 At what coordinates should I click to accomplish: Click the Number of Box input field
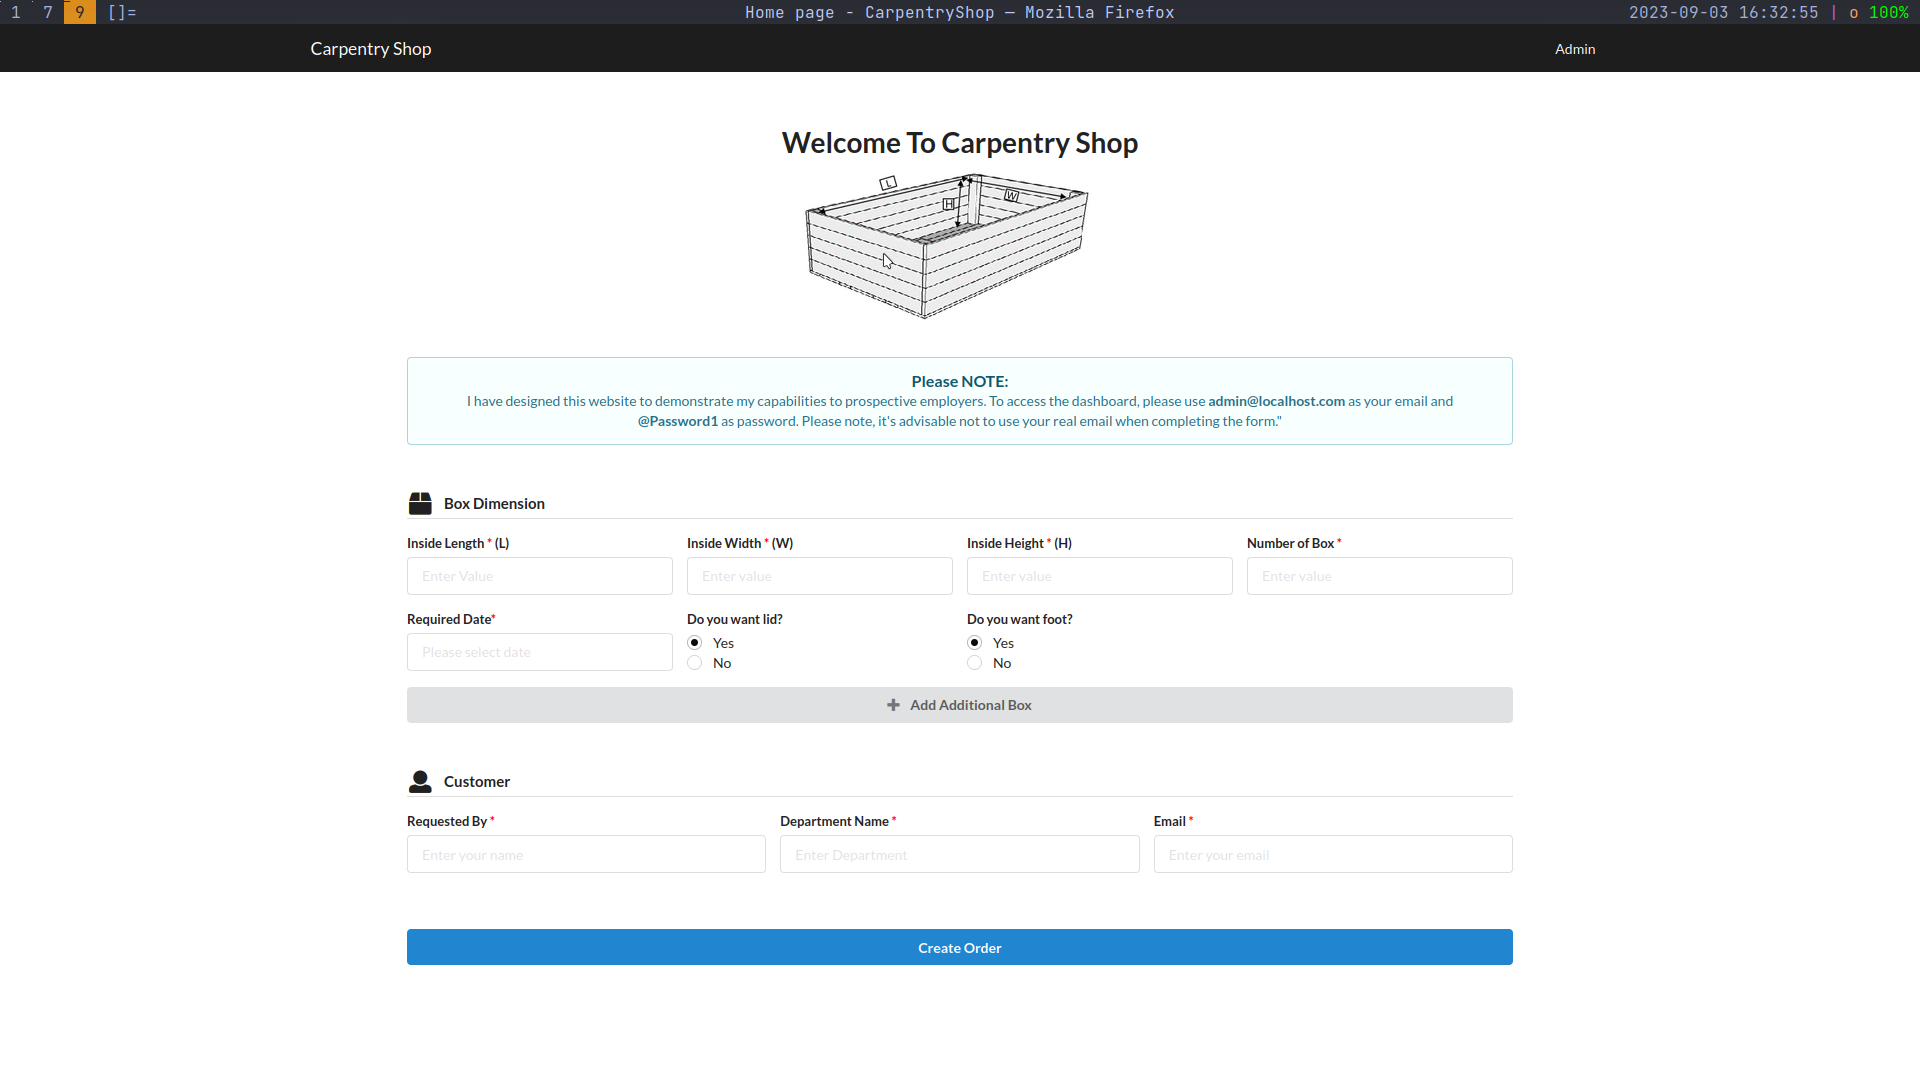1379,576
